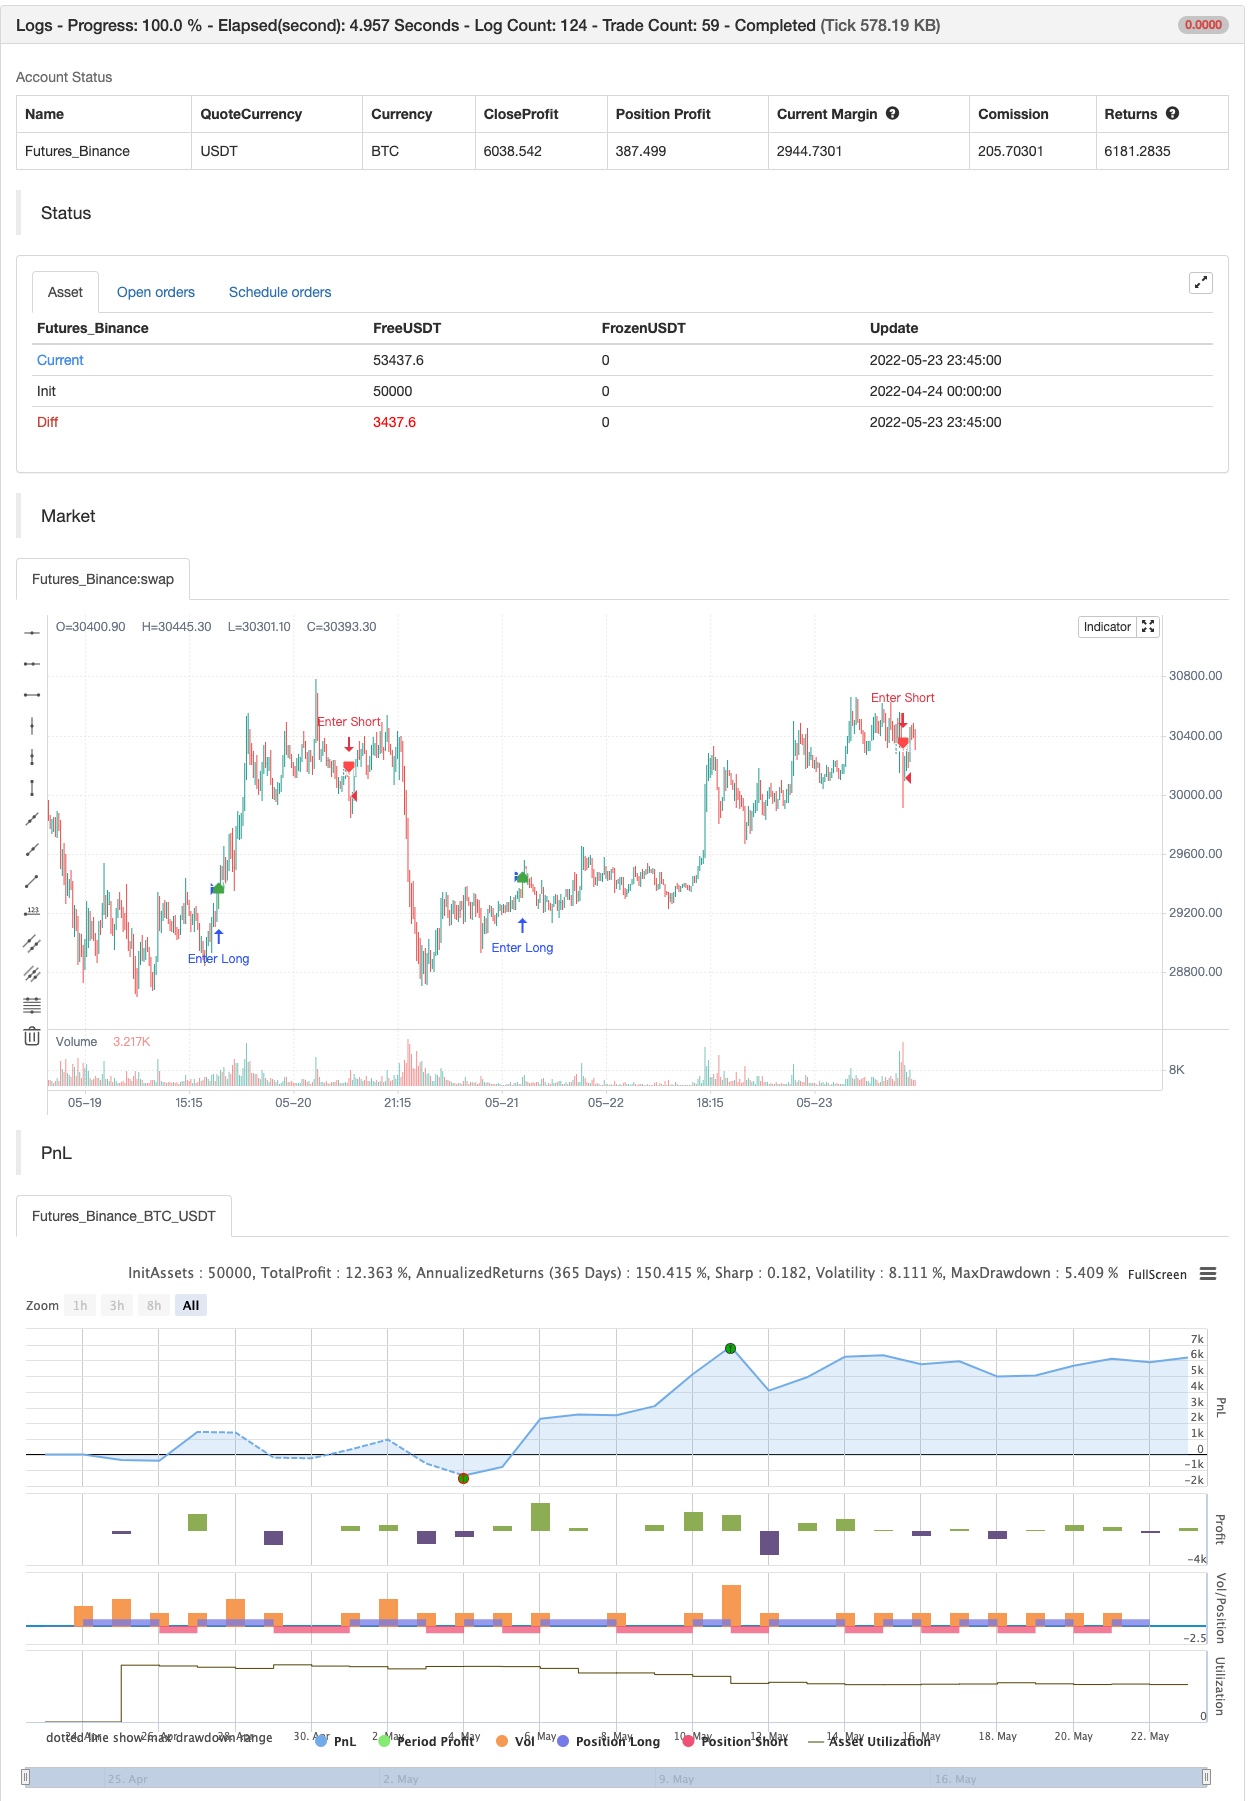The width and height of the screenshot is (1249, 1801).
Task: Click the 2022-04-24 00:00:00 update cell
Action: pos(936,391)
